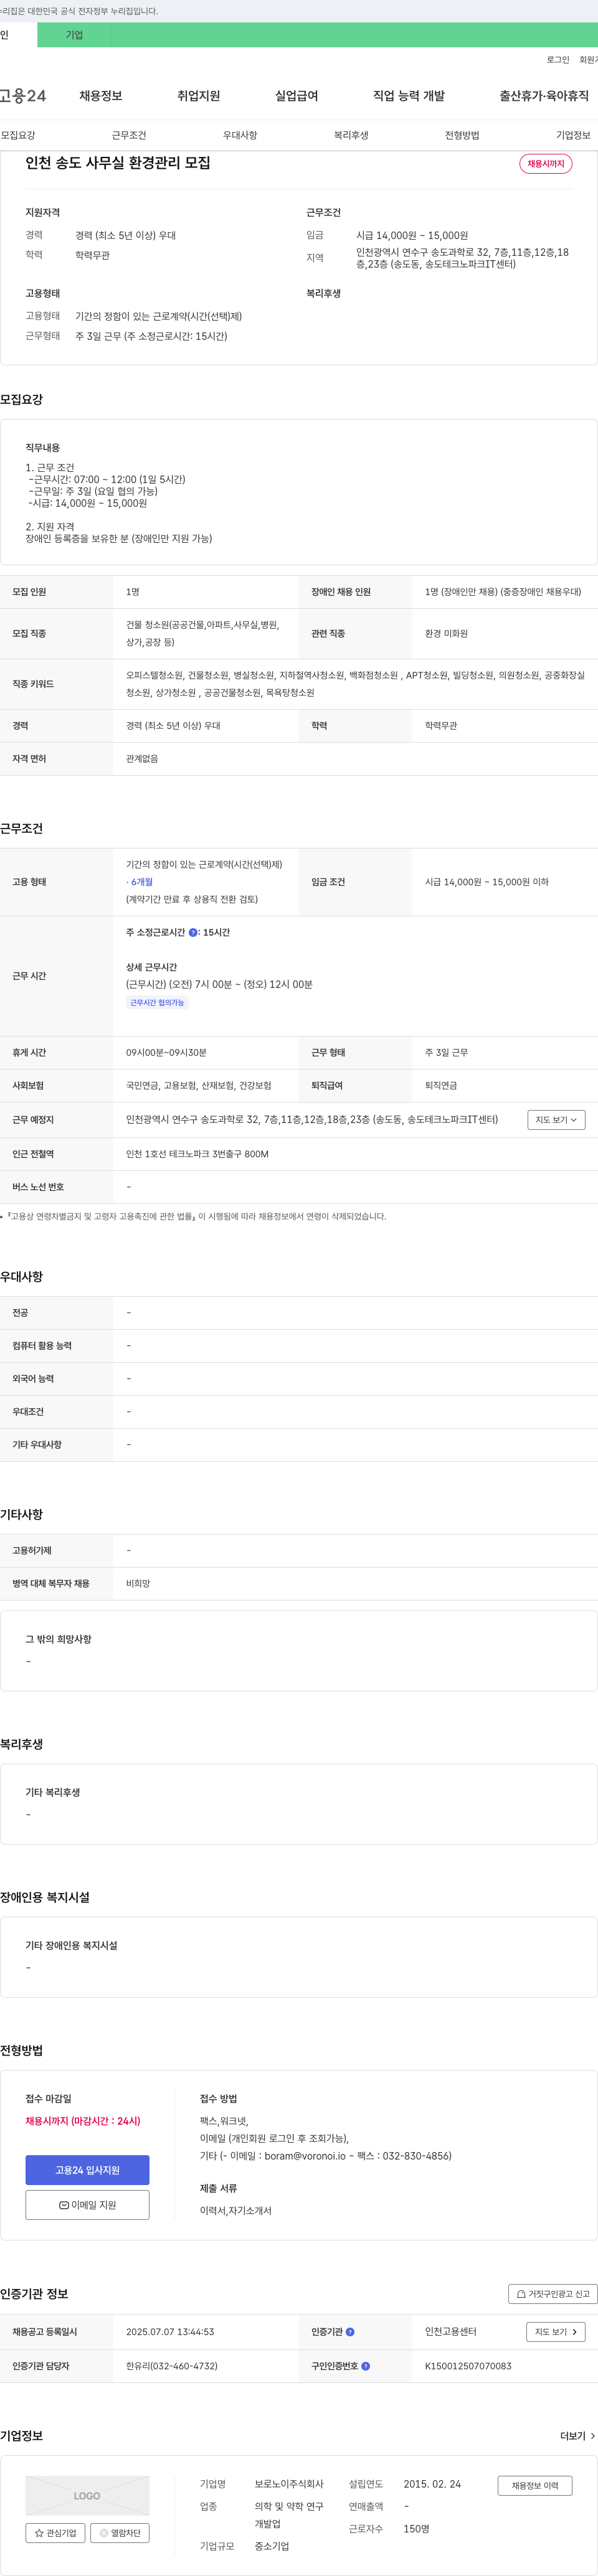
Task: Open the 출산휴가·육아휴직 menu
Action: [544, 96]
